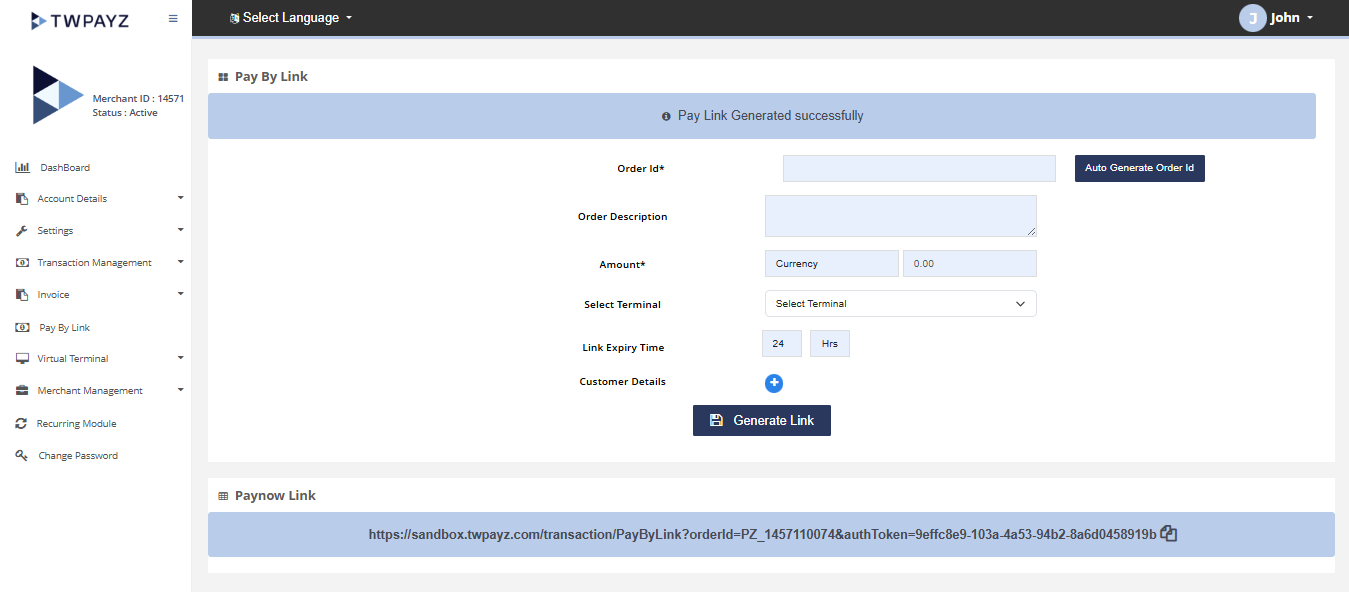Image resolution: width=1349 pixels, height=592 pixels.
Task: Click the Change Password key icon
Action: pos(21,455)
